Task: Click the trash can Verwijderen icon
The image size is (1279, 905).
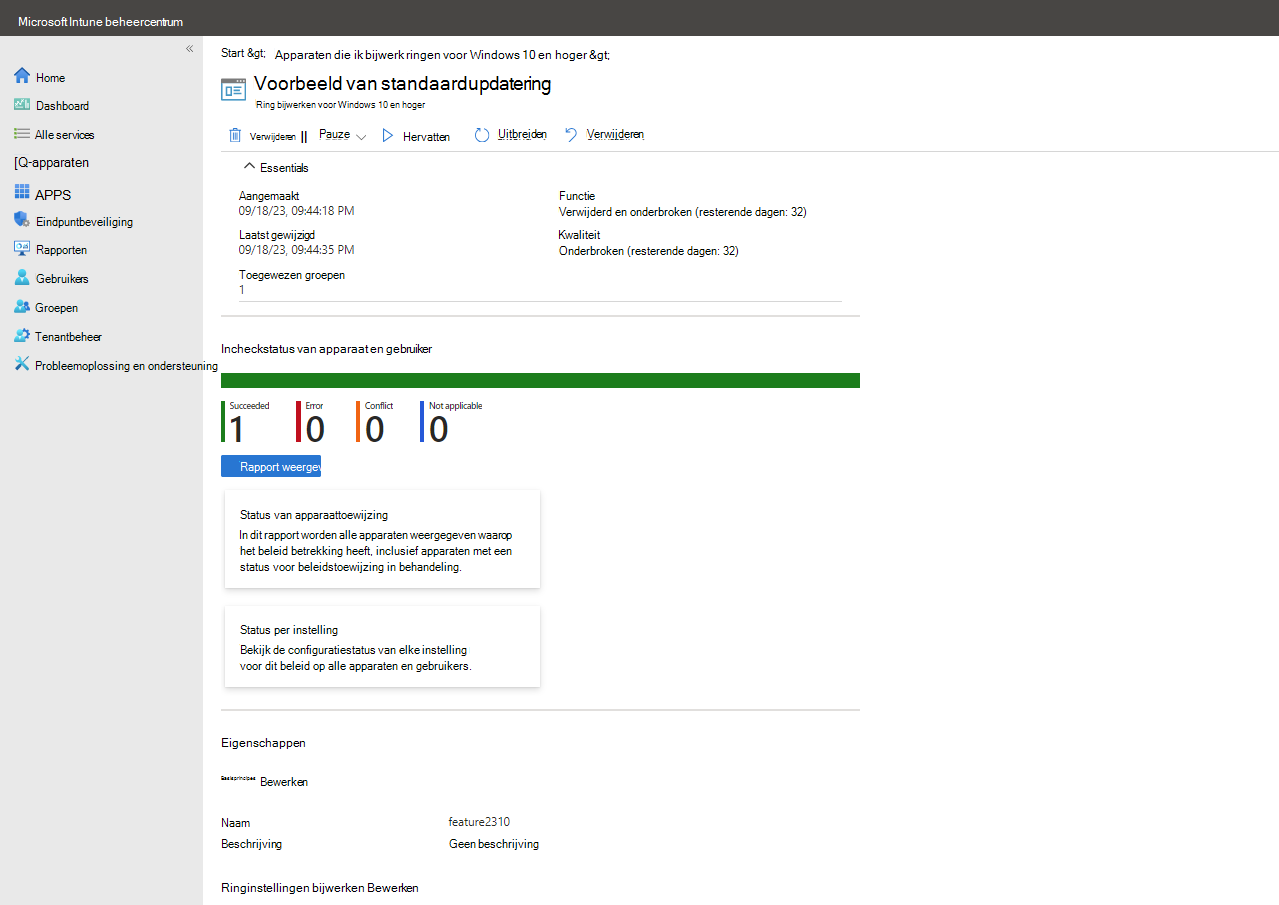Action: (235, 136)
